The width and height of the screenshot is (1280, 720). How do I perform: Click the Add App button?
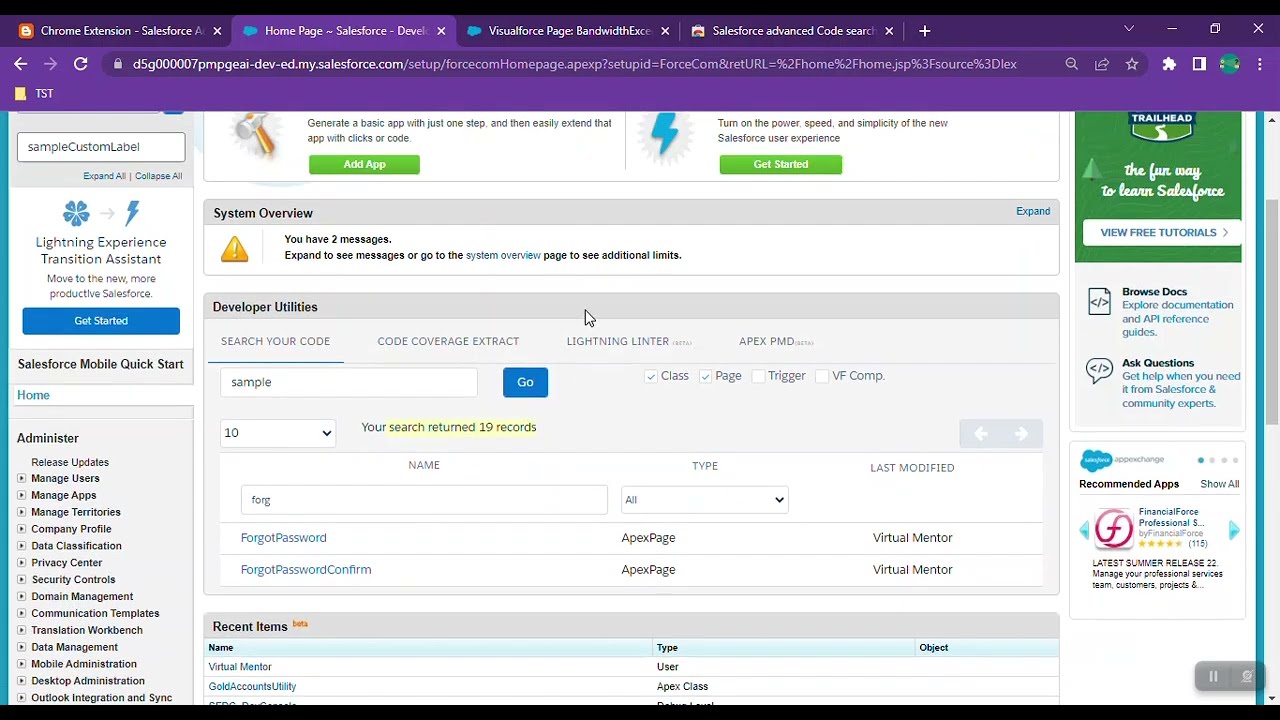click(x=364, y=164)
